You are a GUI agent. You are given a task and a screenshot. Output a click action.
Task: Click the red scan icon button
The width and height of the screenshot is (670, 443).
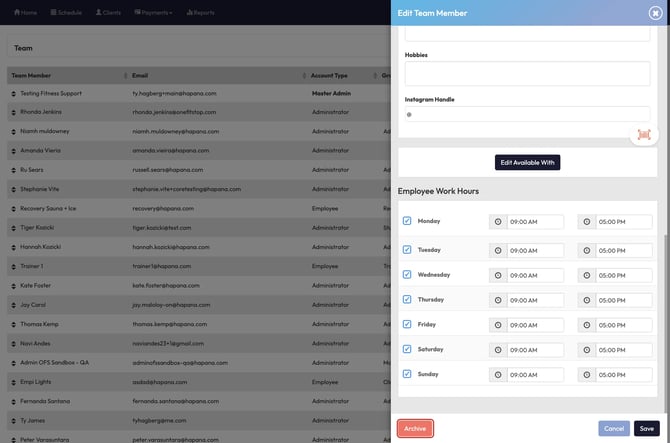(644, 134)
